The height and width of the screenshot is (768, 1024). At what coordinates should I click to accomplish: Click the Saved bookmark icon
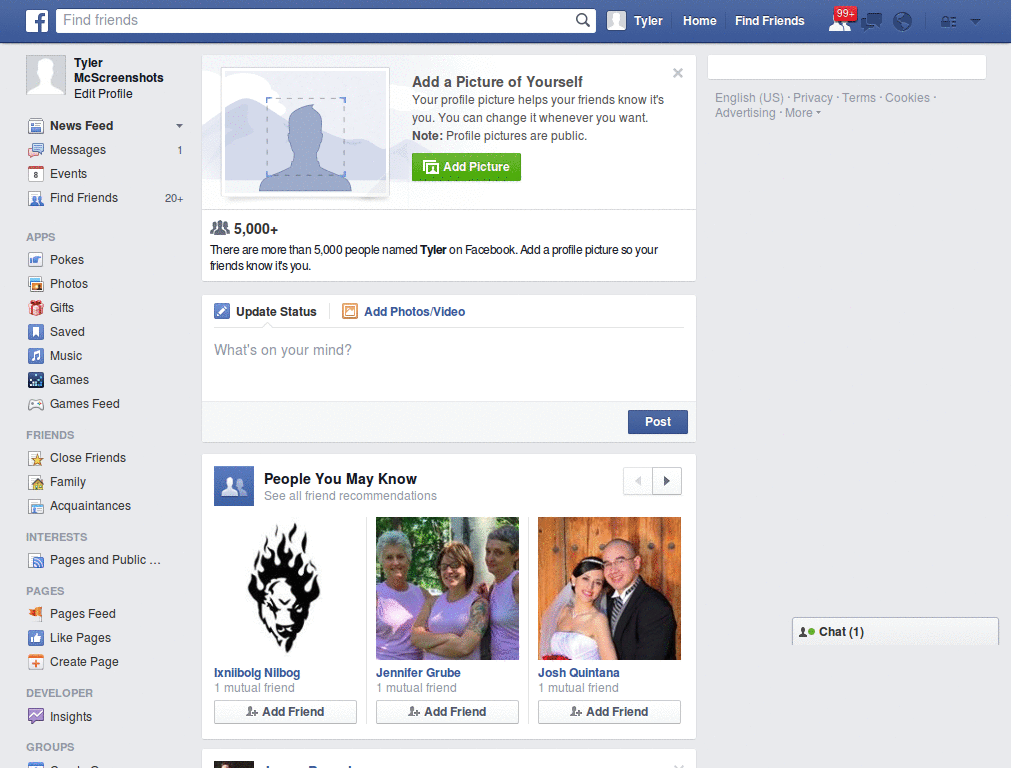click(x=36, y=332)
